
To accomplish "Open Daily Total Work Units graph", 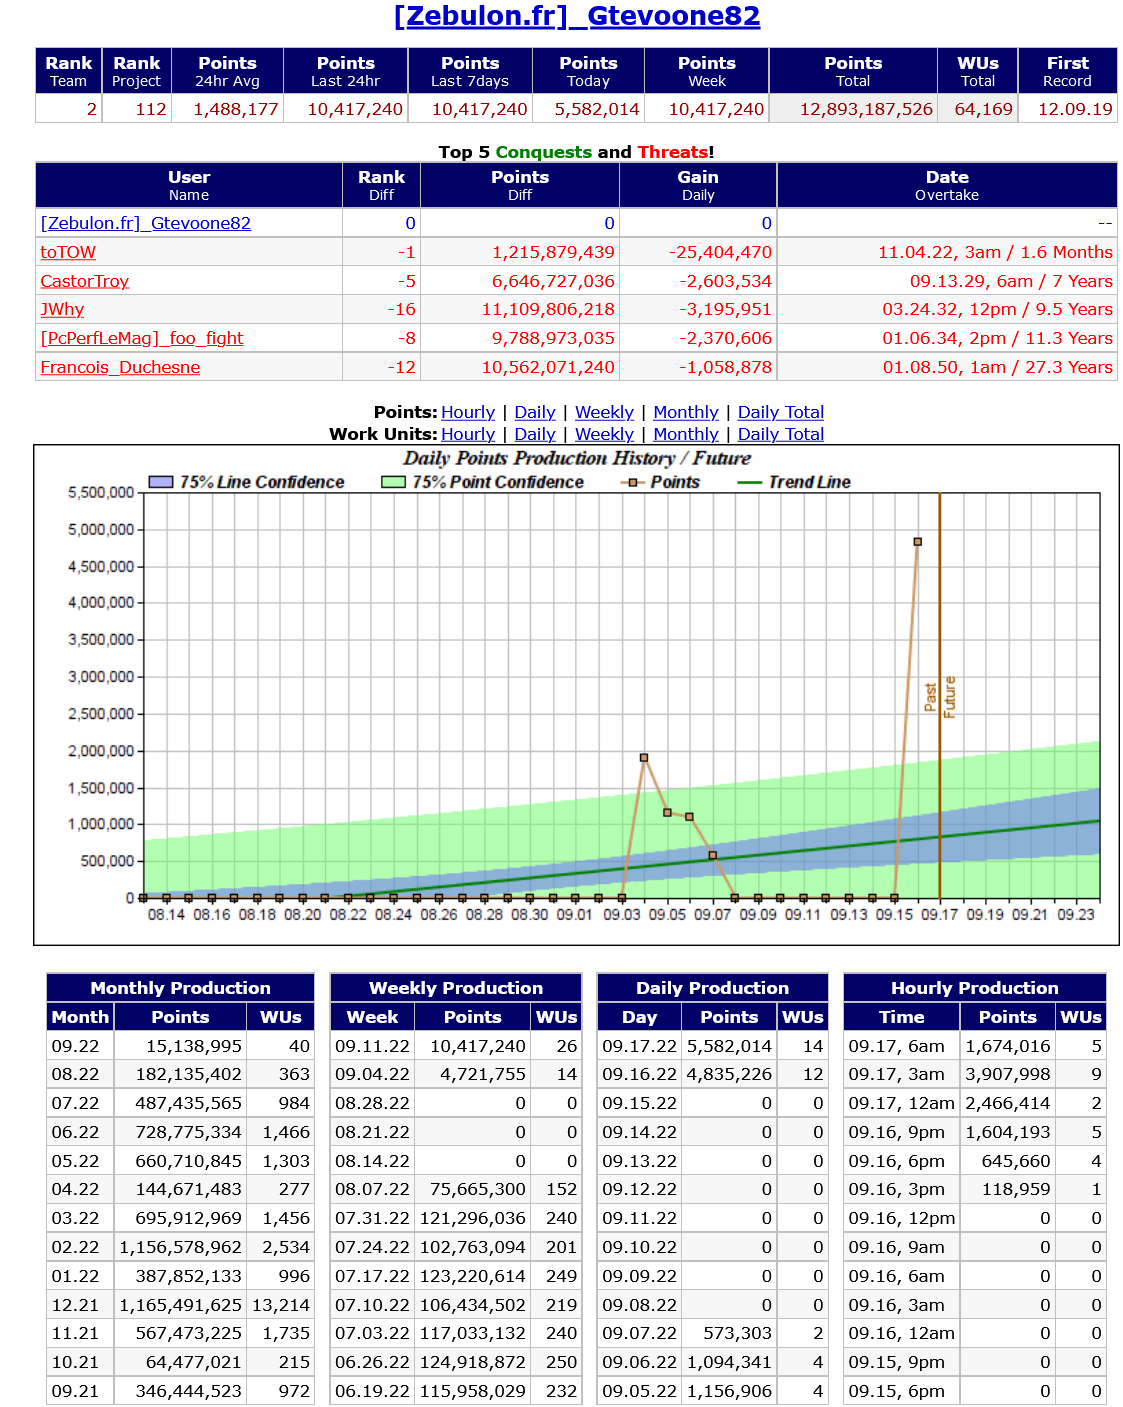I will pos(780,434).
